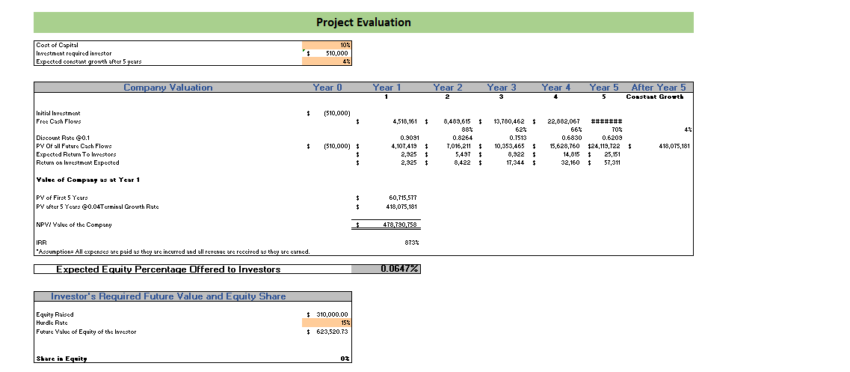
Task: Click the Hurdle Rate 15% cell
Action: [x=327, y=322]
